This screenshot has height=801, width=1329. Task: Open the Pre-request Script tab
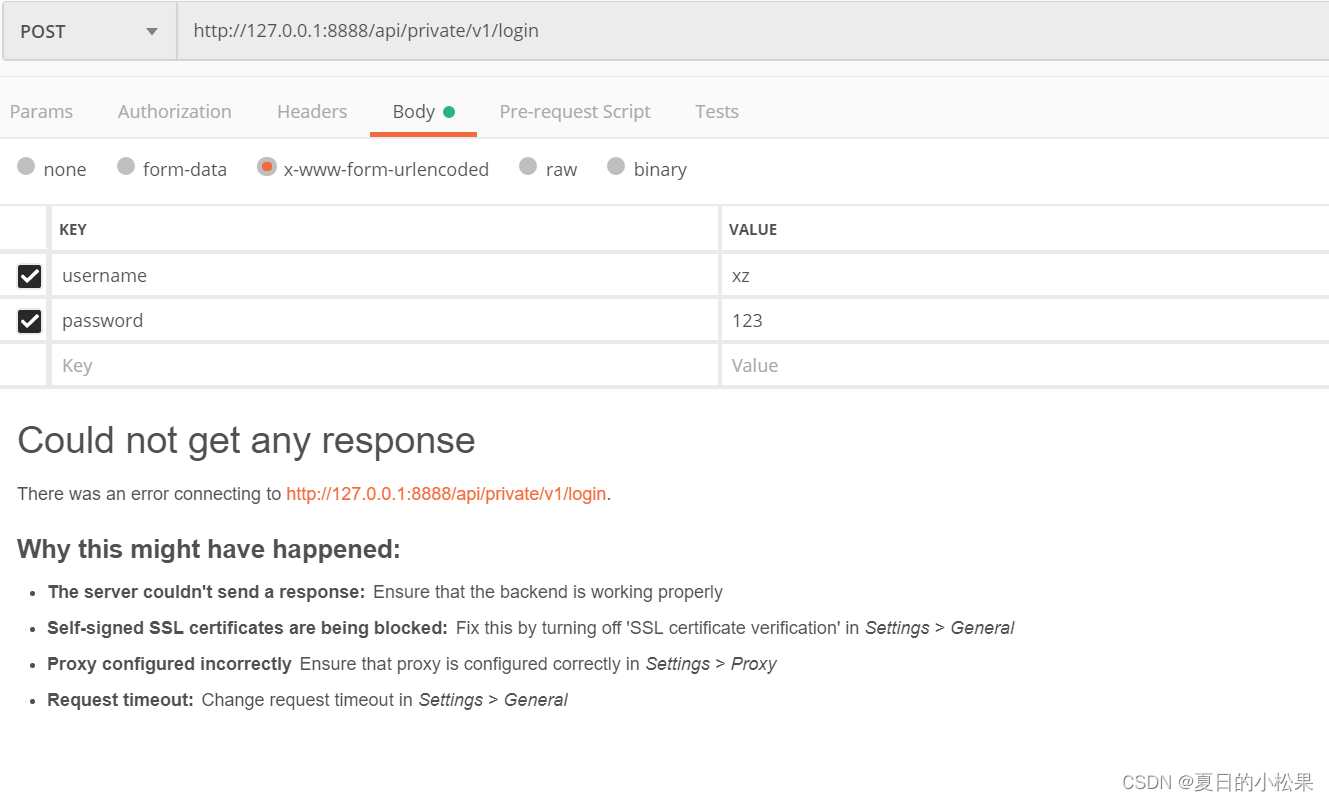[x=575, y=111]
